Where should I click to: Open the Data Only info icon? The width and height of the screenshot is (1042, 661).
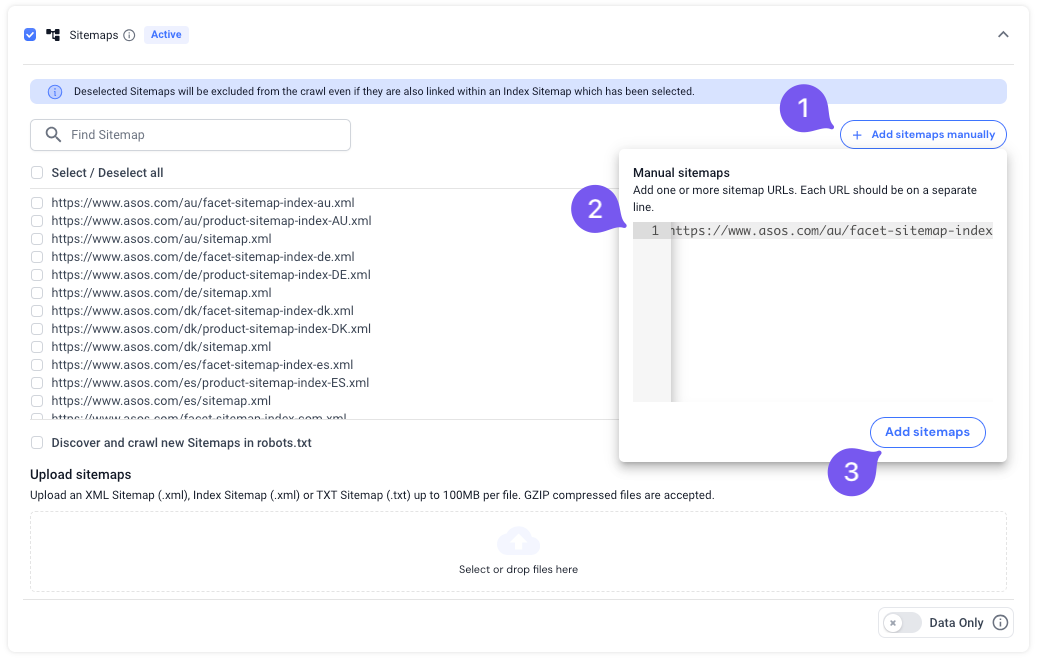pos(1000,622)
